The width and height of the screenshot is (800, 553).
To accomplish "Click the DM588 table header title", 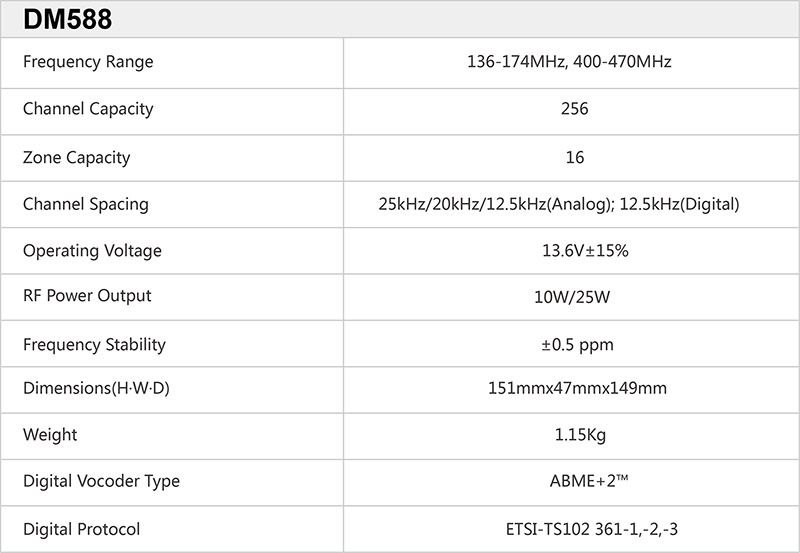I will [x=68, y=19].
